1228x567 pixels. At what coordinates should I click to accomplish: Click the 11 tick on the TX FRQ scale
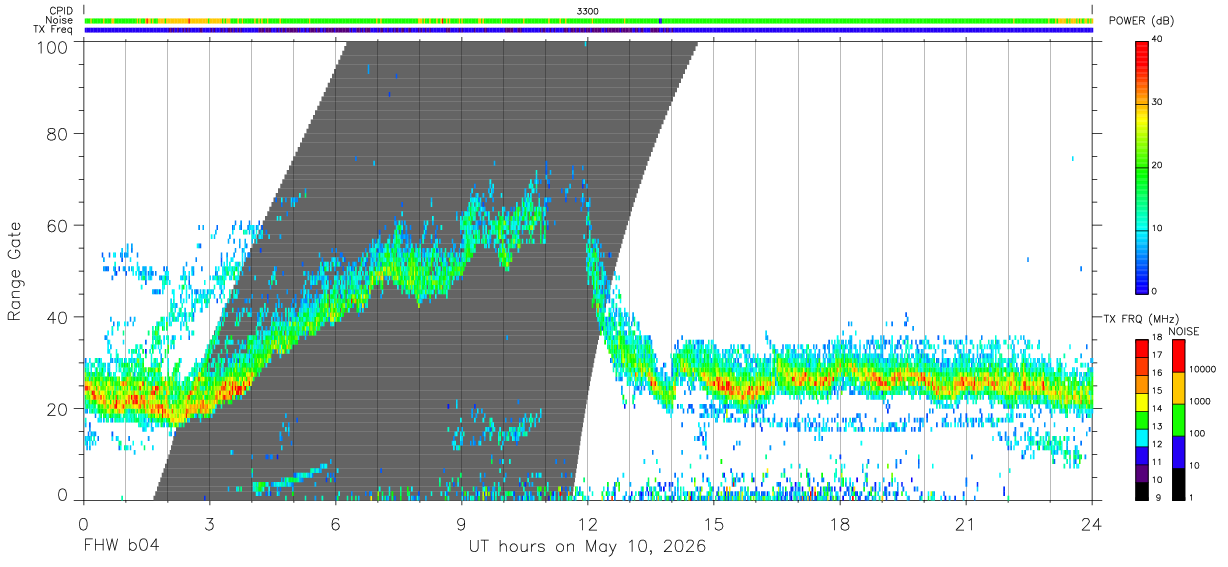(1159, 464)
